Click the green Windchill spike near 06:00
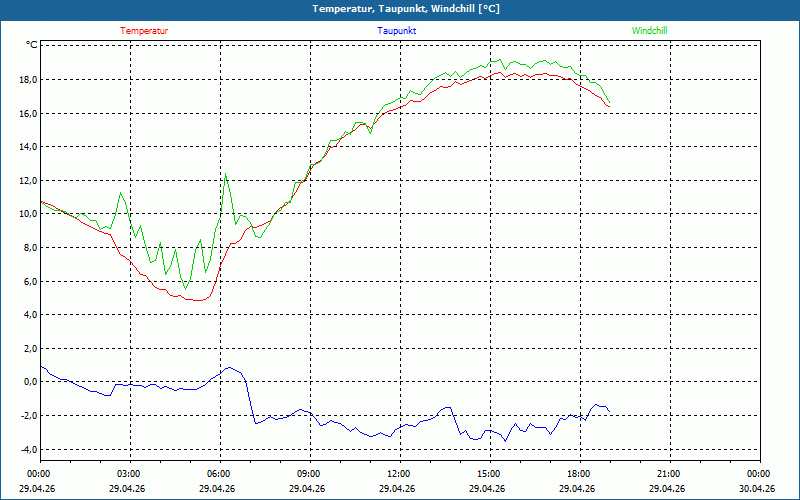 [x=225, y=175]
